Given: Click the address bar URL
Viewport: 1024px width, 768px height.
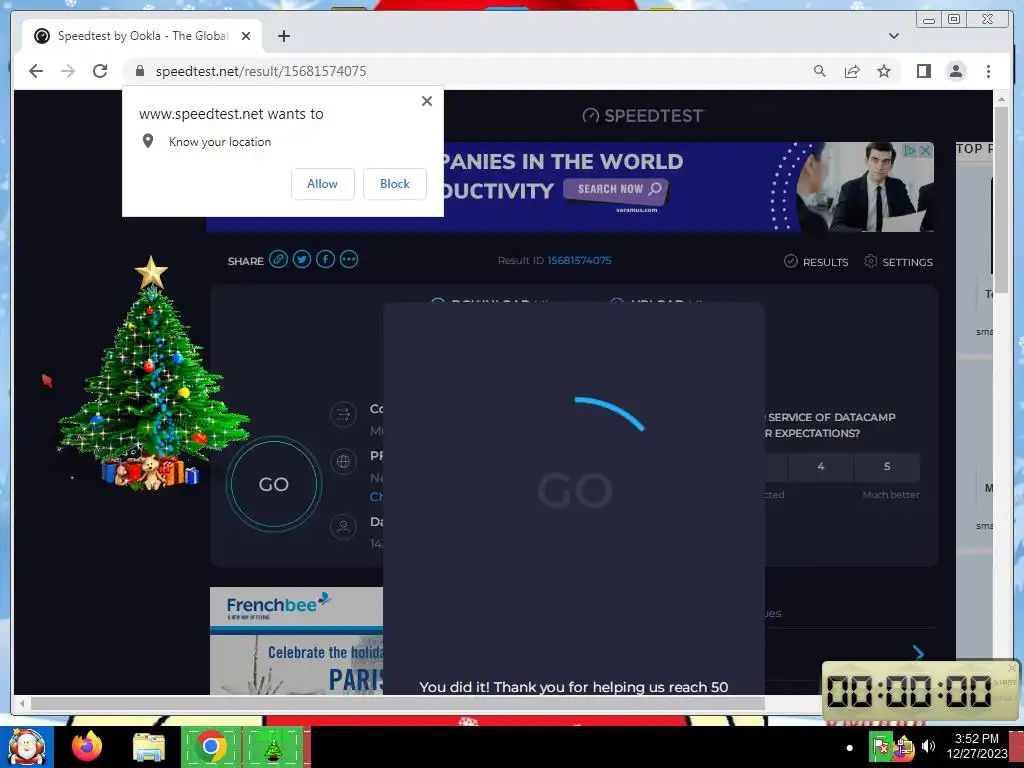Looking at the screenshot, I should click(261, 71).
